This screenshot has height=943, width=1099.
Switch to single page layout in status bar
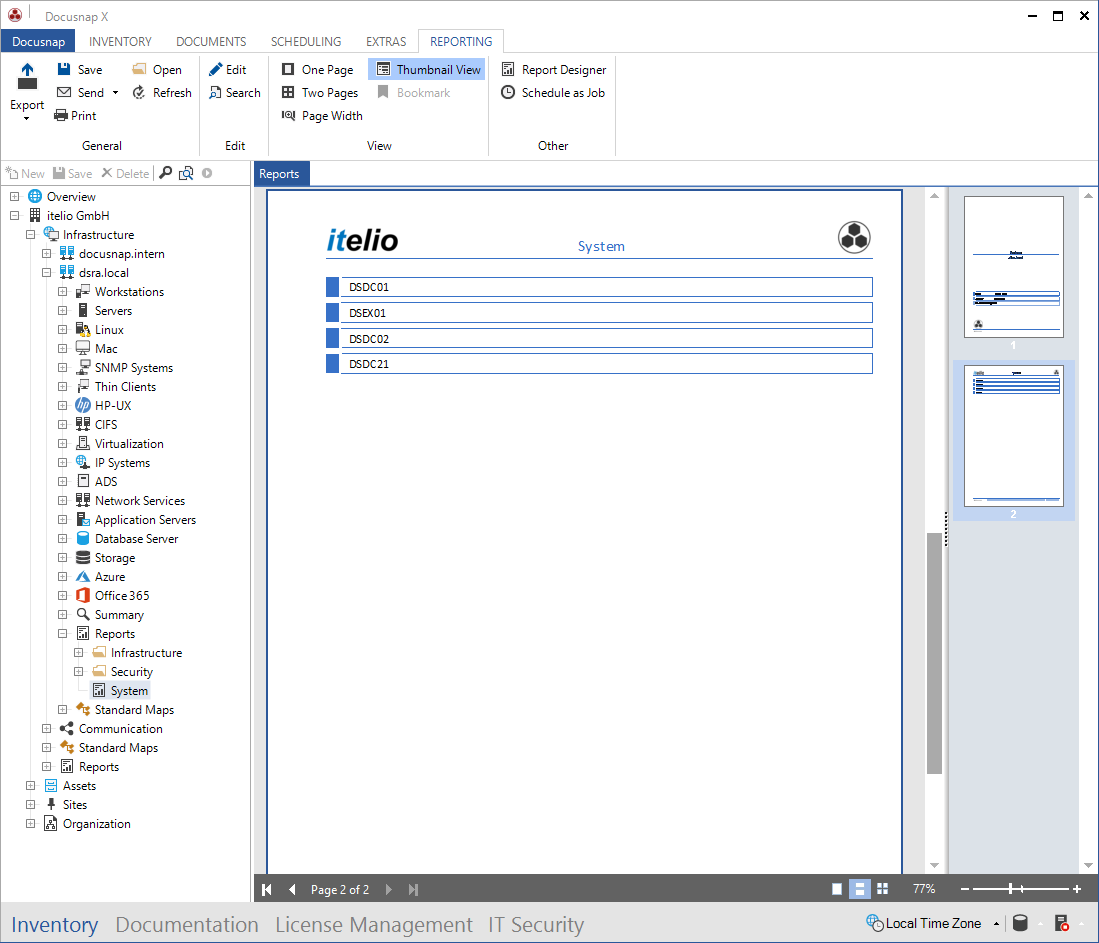click(x=837, y=889)
